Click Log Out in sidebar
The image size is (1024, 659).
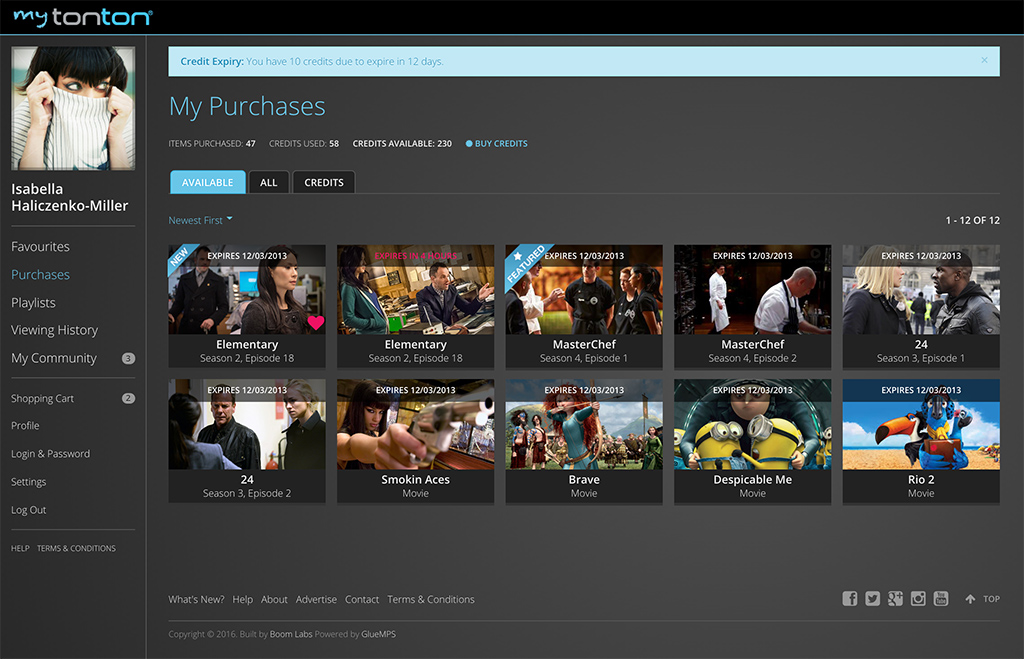click(29, 510)
